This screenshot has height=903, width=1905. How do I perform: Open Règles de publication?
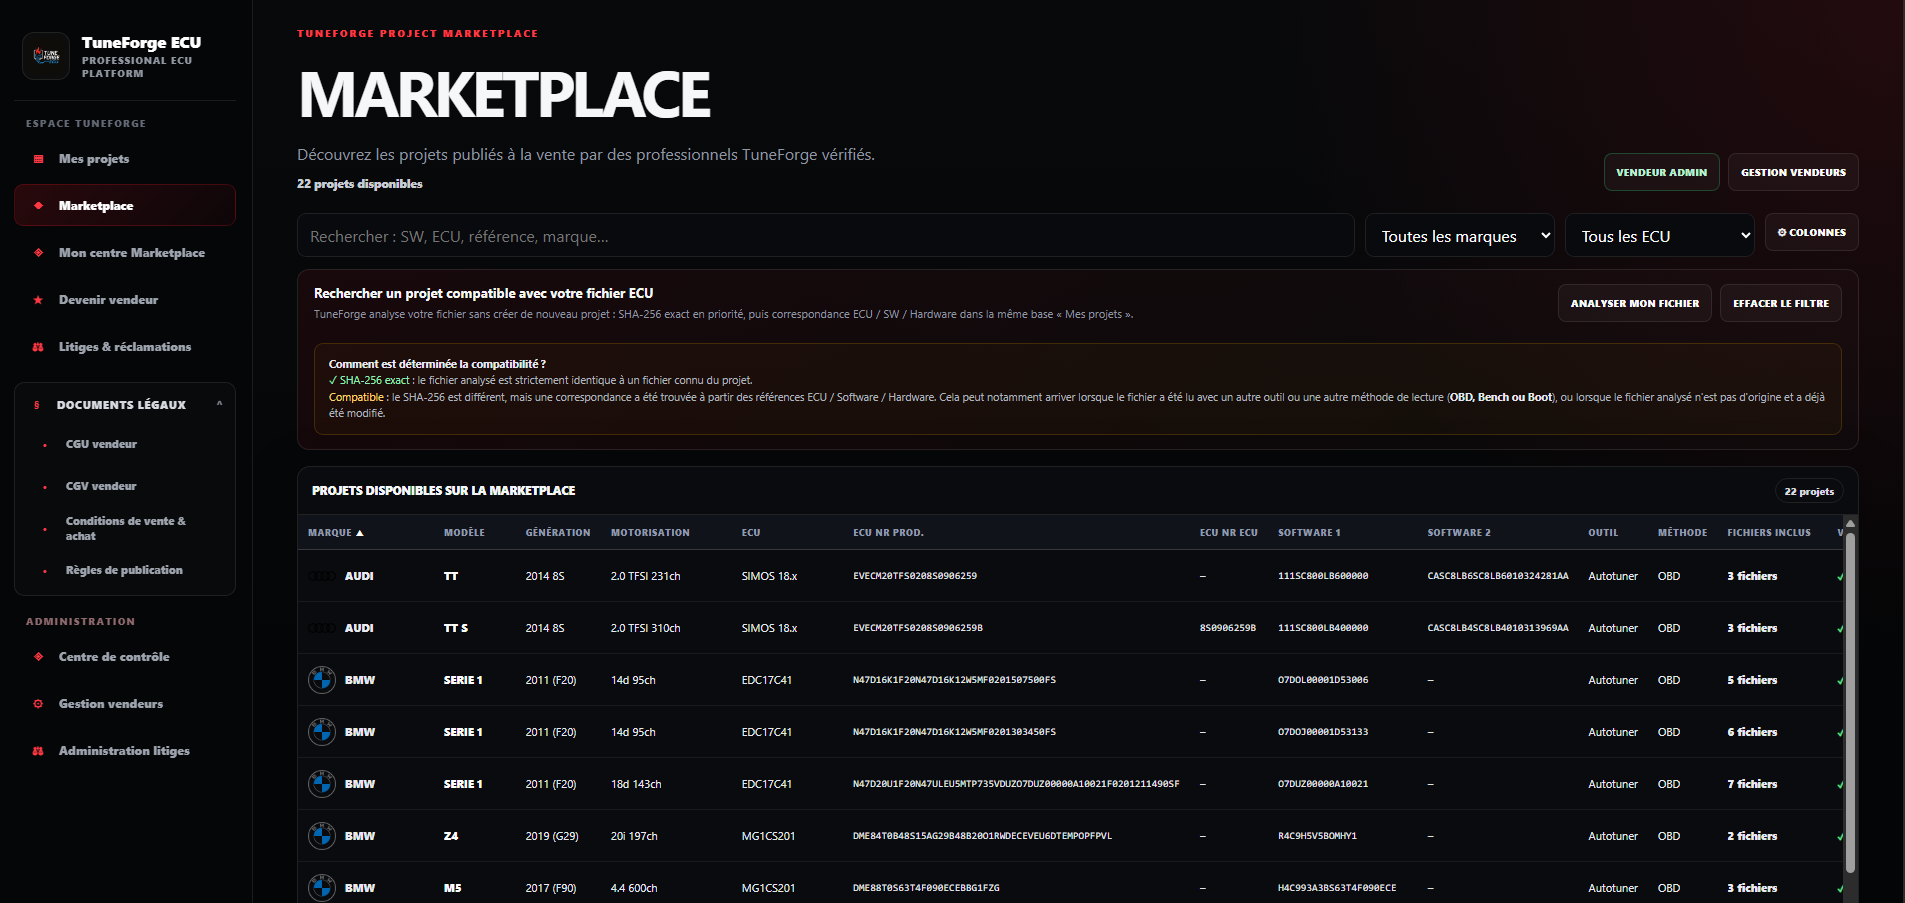pos(124,570)
